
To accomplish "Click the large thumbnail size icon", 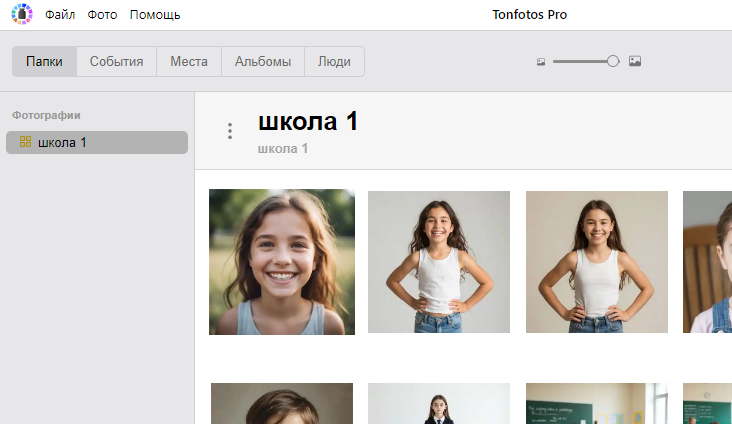I will point(635,61).
